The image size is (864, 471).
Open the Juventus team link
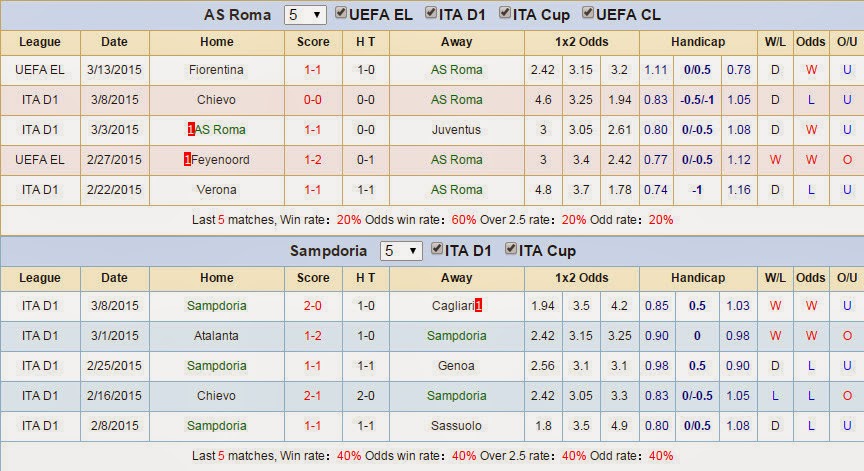(456, 130)
